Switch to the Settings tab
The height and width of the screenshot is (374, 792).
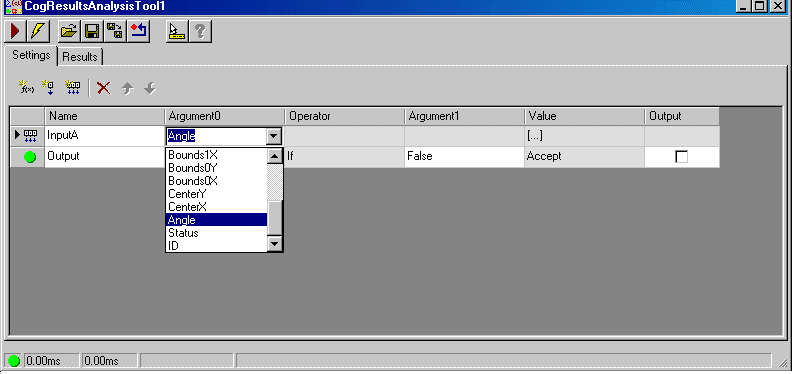click(x=31, y=55)
